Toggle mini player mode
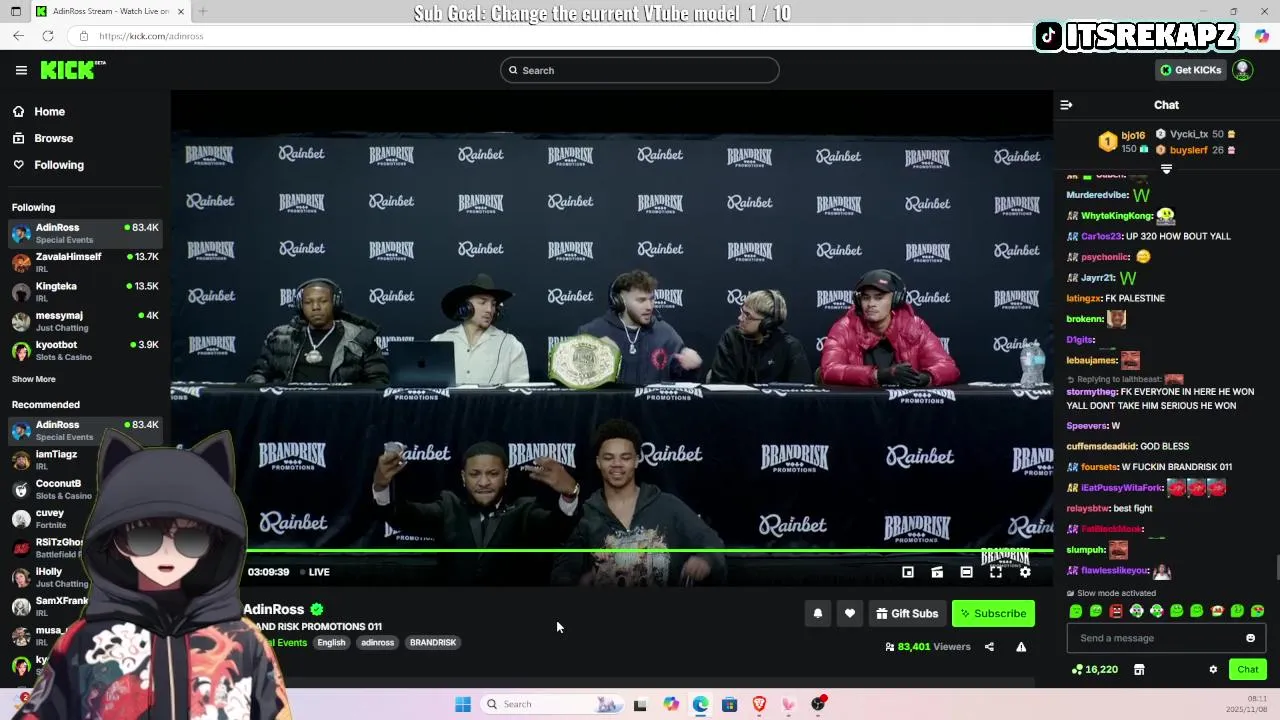1280x720 pixels. pyautogui.click(x=908, y=572)
